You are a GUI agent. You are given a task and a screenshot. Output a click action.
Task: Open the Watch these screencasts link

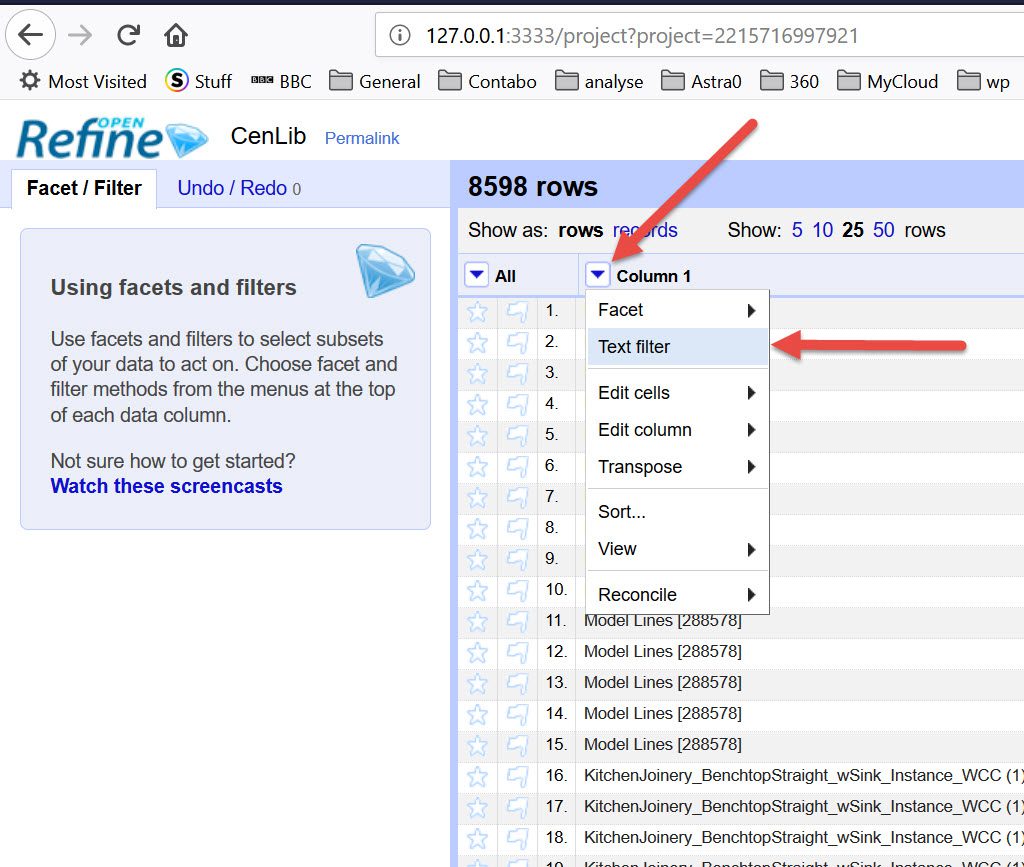pyautogui.click(x=166, y=486)
